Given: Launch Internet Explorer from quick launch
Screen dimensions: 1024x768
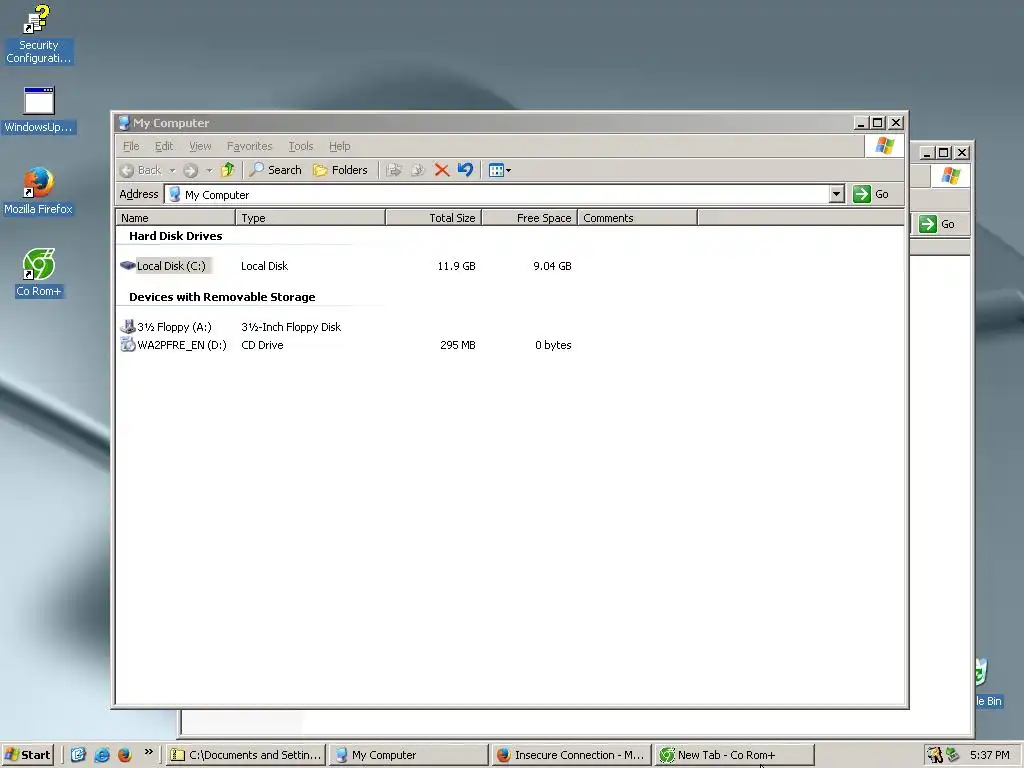Looking at the screenshot, I should tap(101, 755).
